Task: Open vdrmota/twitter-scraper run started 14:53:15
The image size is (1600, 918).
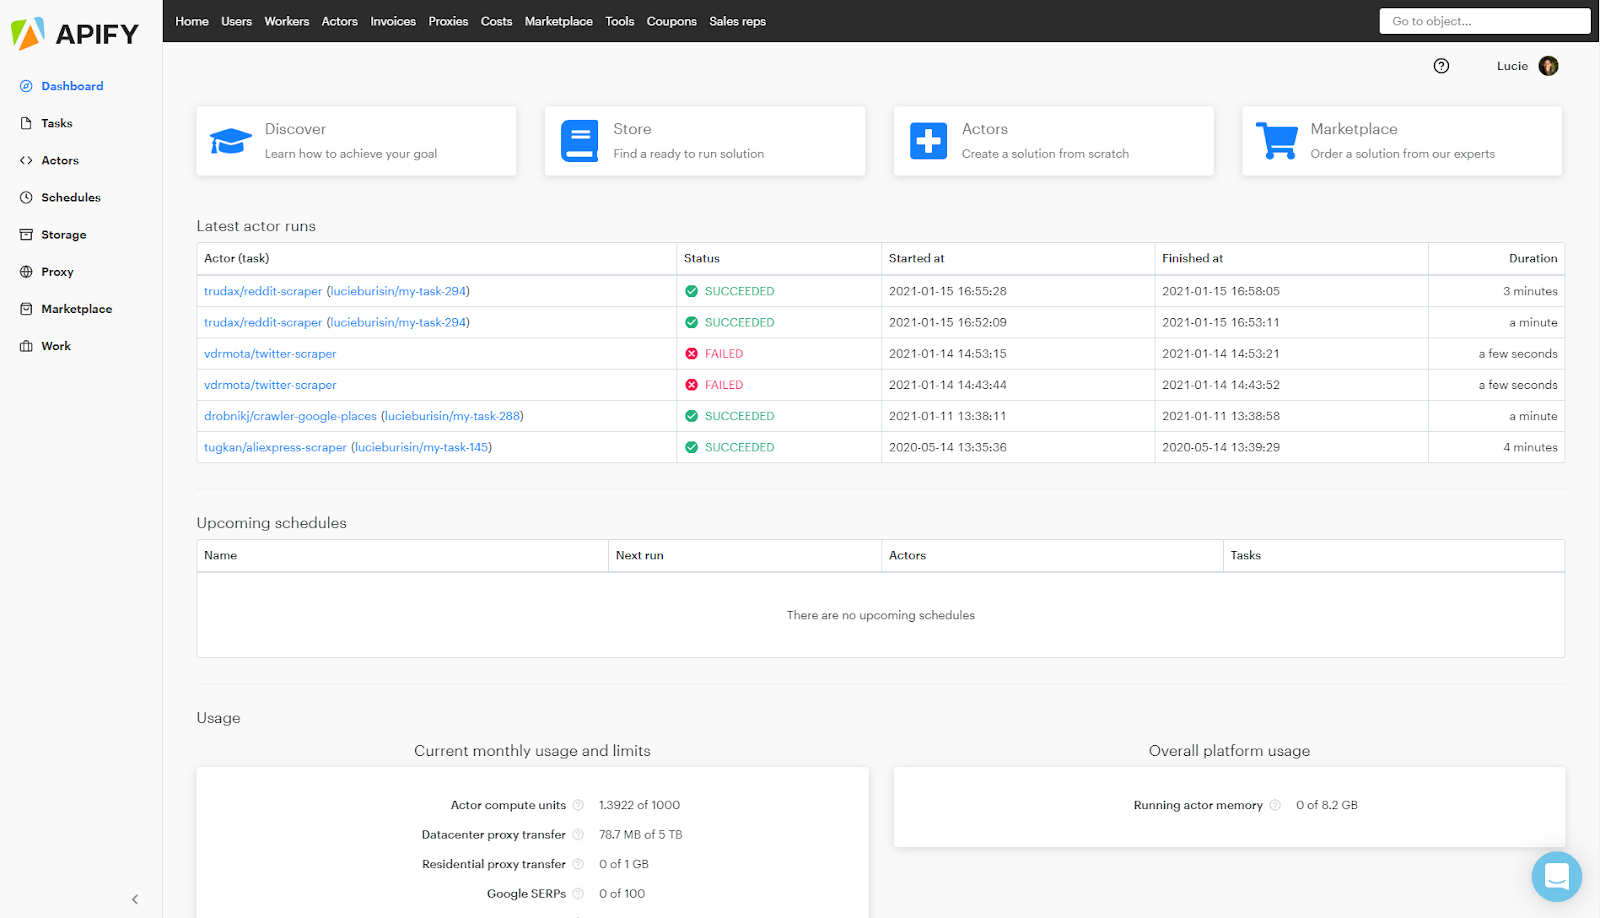Action: point(270,354)
